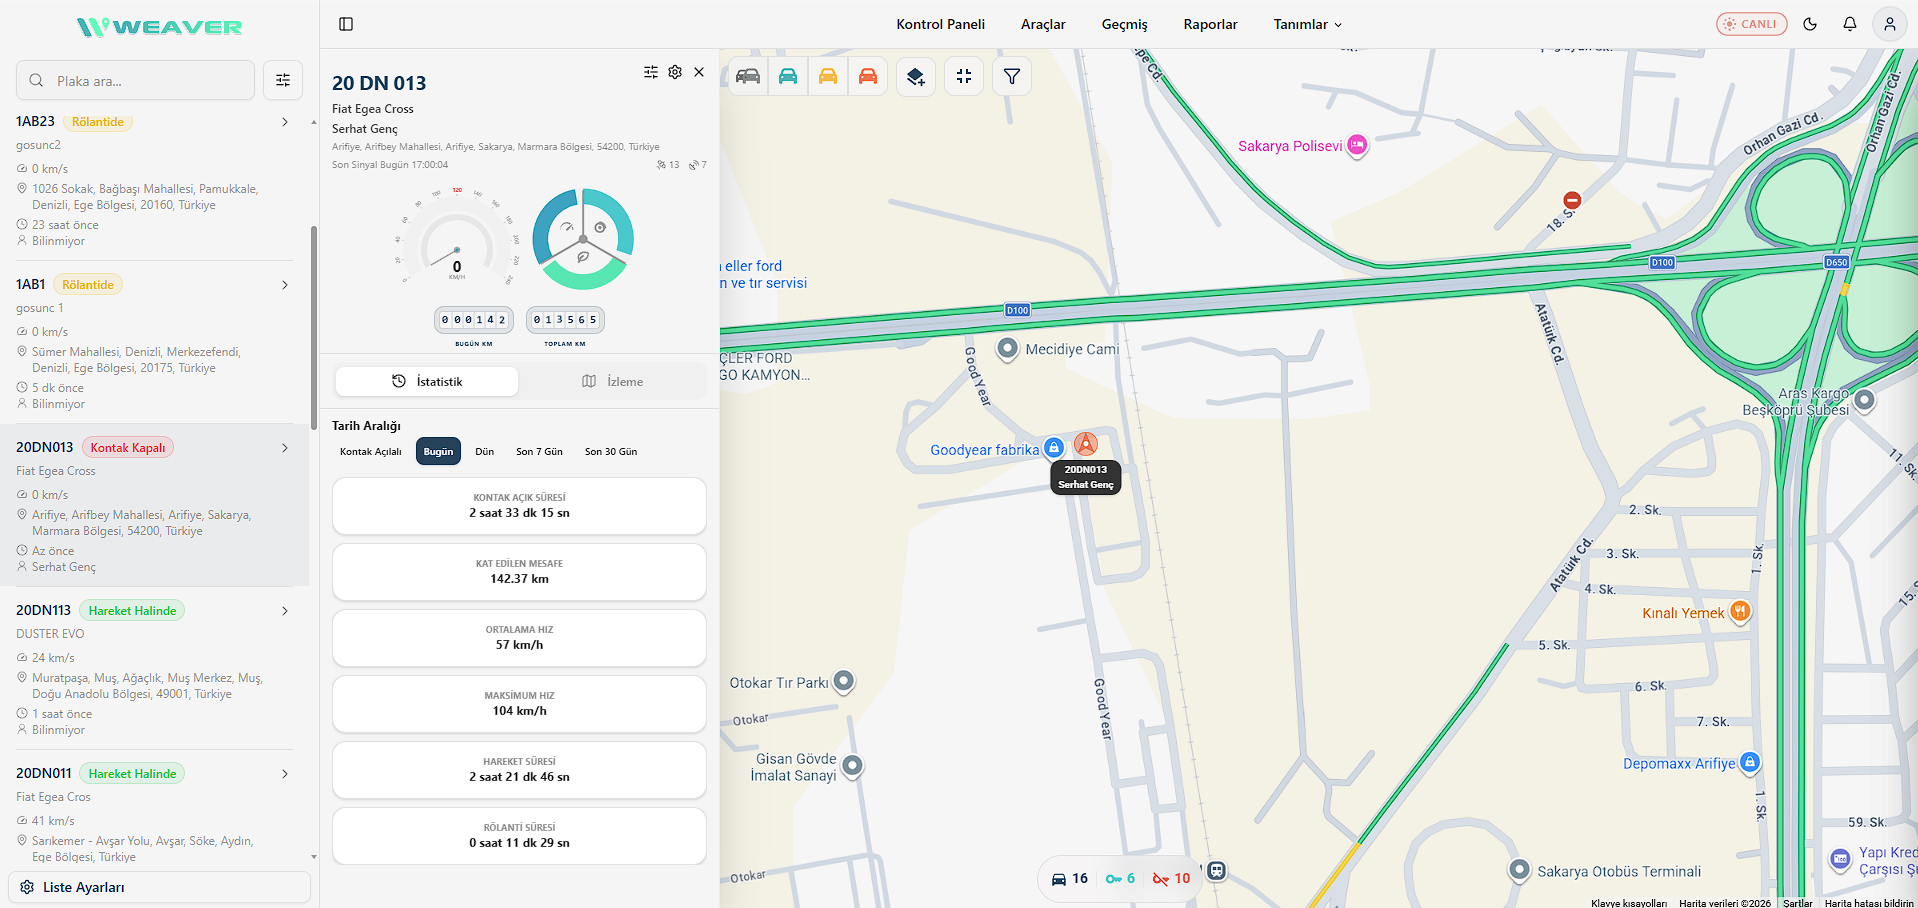The width and height of the screenshot is (1918, 908).
Task: Open the notifications bell
Action: [1850, 24]
